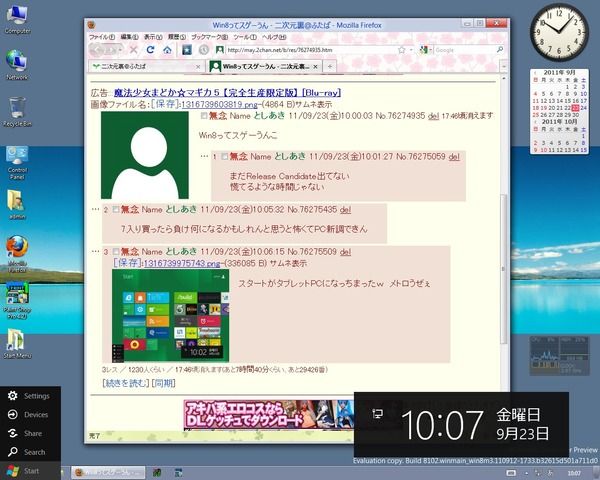Click the search magnifier in the Google box
The image size is (600, 480).
(x=500, y=50)
